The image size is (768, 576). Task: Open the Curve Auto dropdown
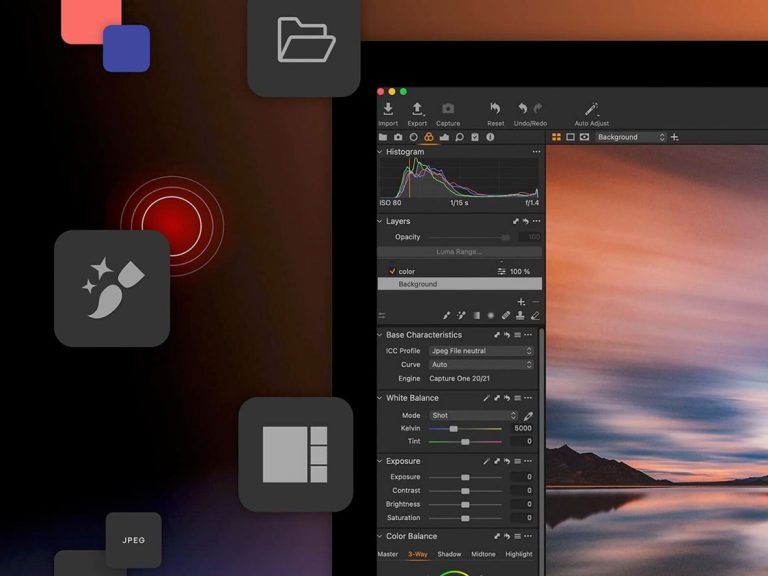click(481, 365)
